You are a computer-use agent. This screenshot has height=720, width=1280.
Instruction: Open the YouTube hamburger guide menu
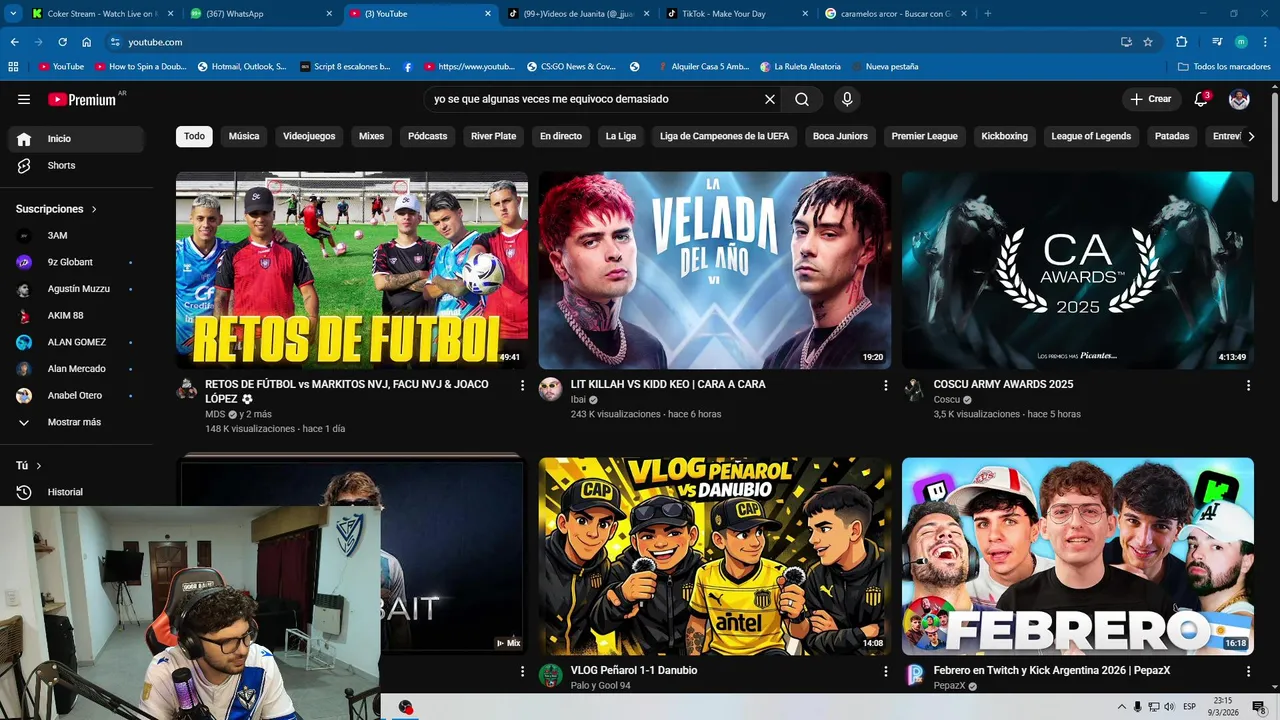pos(24,99)
